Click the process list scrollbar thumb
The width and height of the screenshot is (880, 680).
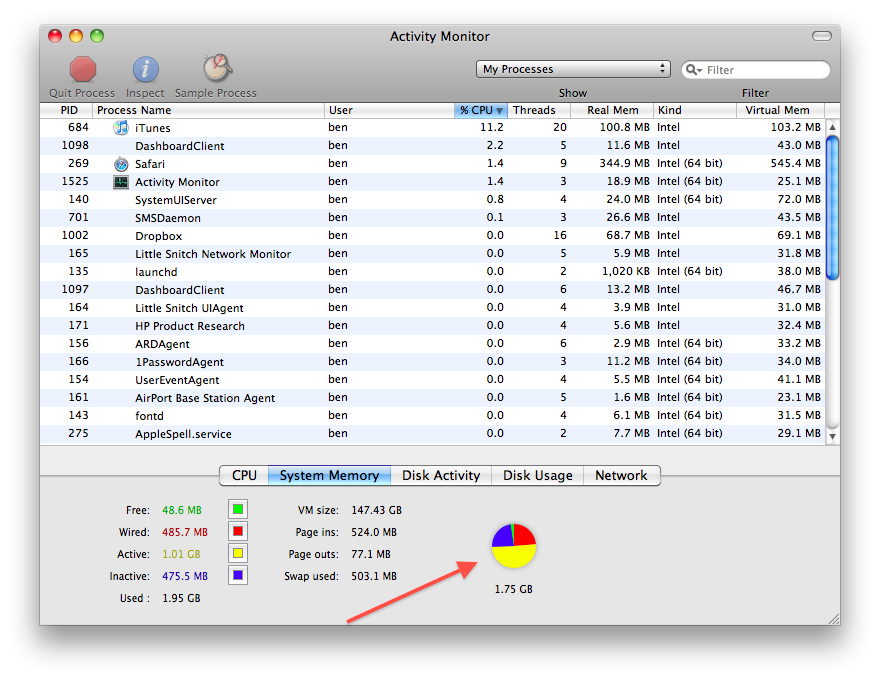(x=833, y=208)
